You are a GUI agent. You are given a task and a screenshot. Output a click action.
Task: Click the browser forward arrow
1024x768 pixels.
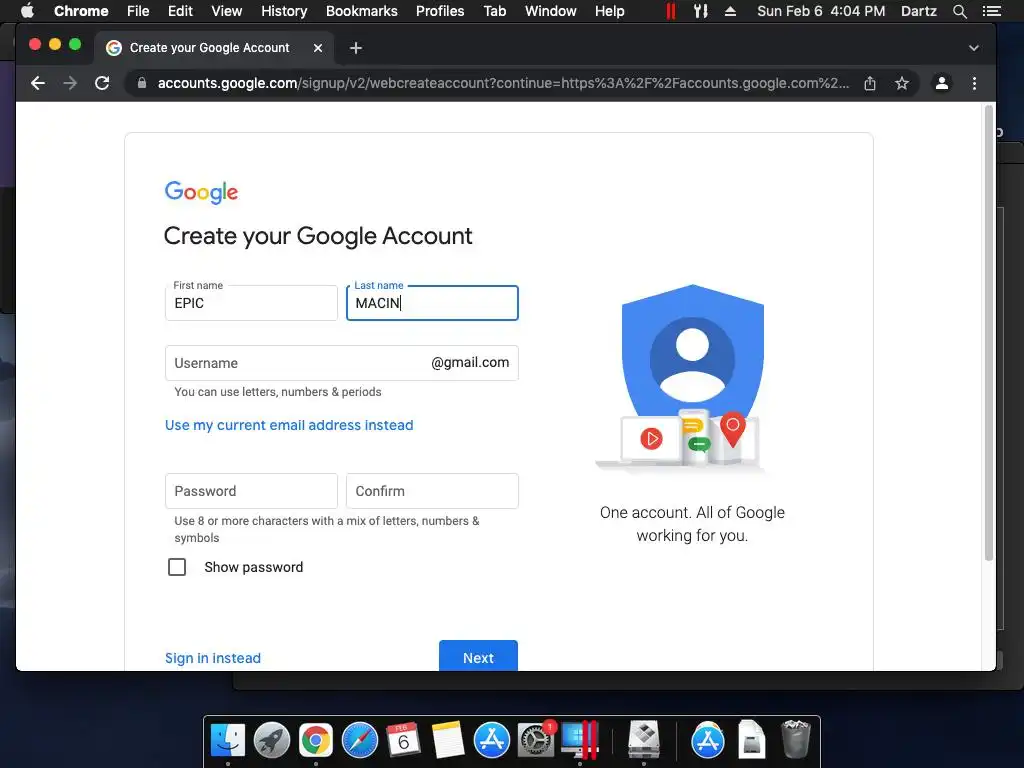(x=70, y=83)
